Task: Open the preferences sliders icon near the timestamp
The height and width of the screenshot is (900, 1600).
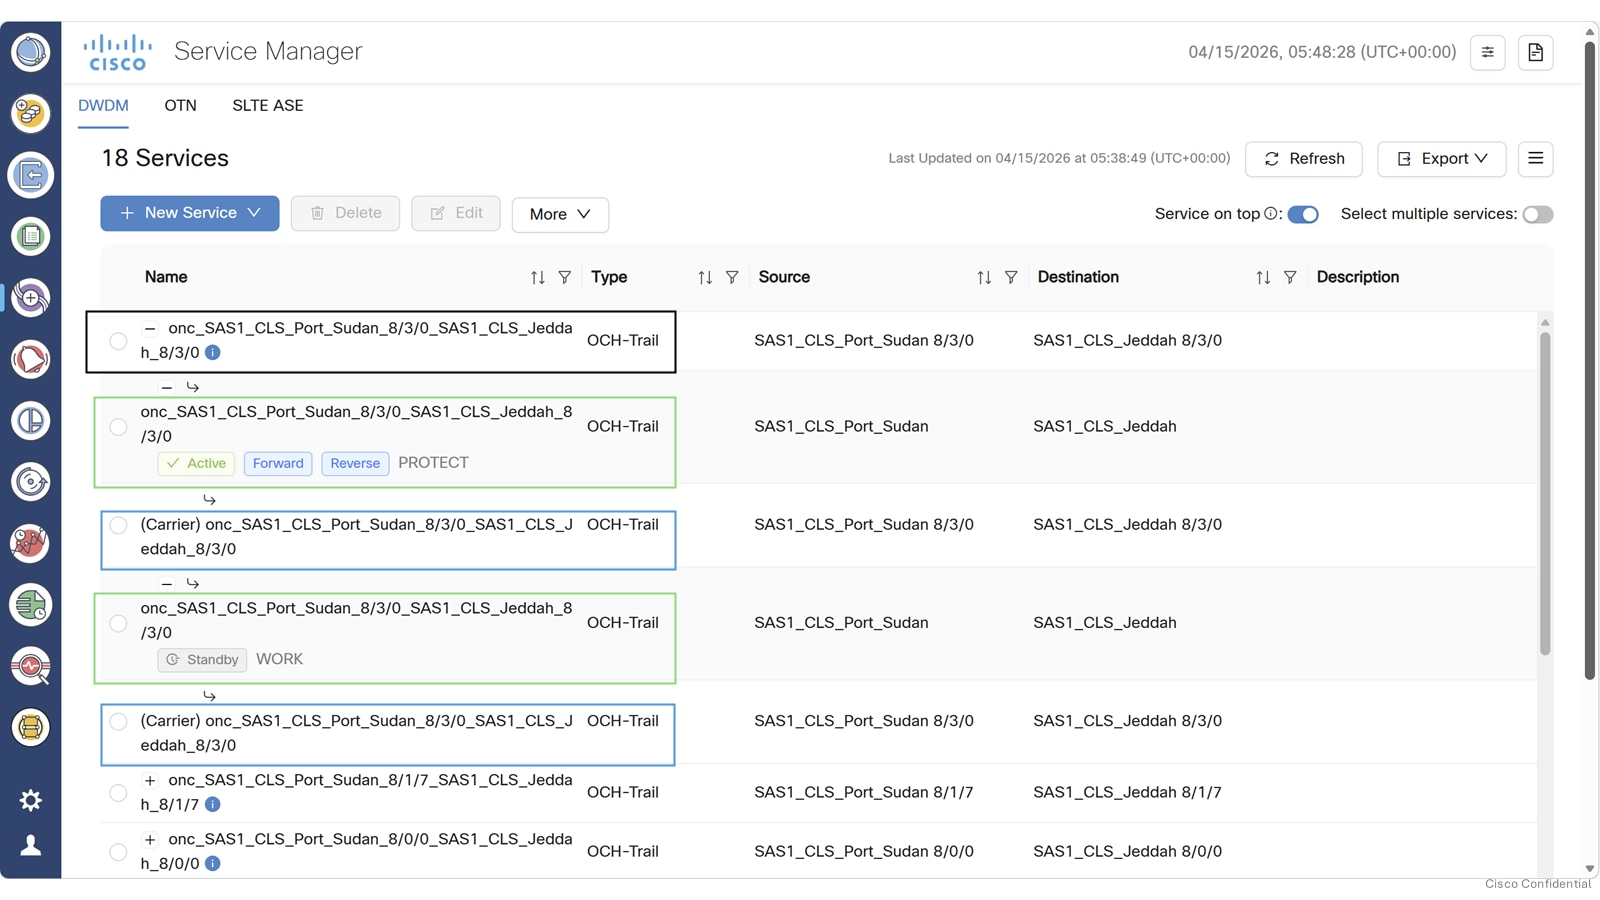Action: point(1487,53)
